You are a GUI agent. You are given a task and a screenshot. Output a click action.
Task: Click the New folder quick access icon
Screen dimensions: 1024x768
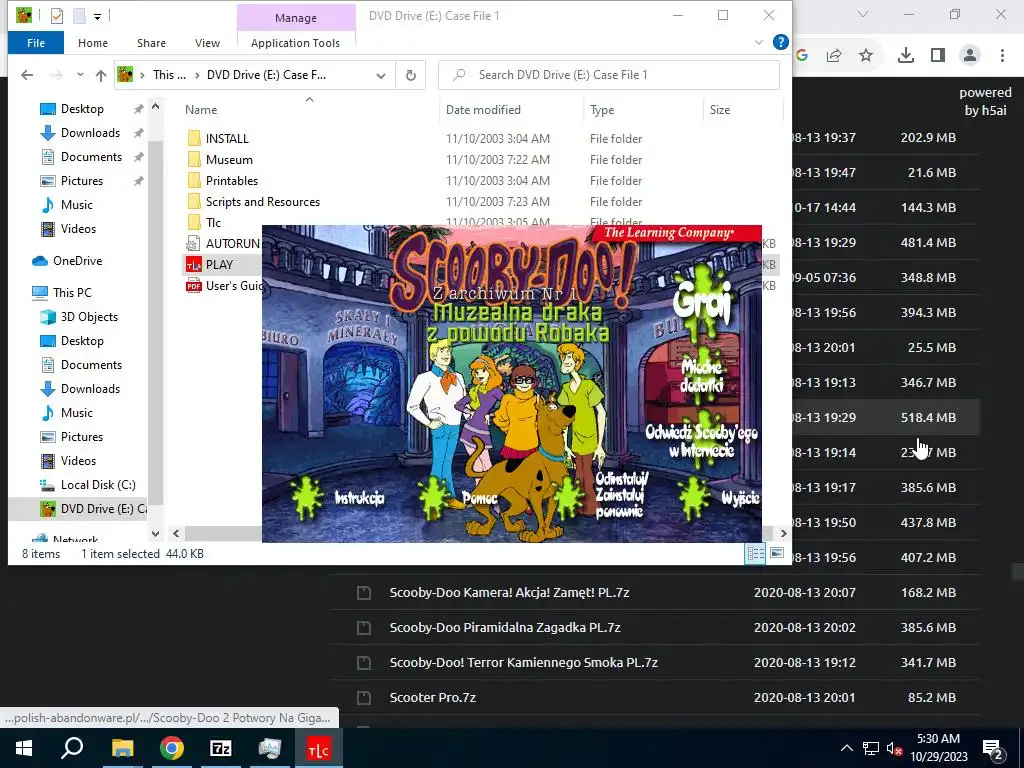pyautogui.click(x=79, y=16)
